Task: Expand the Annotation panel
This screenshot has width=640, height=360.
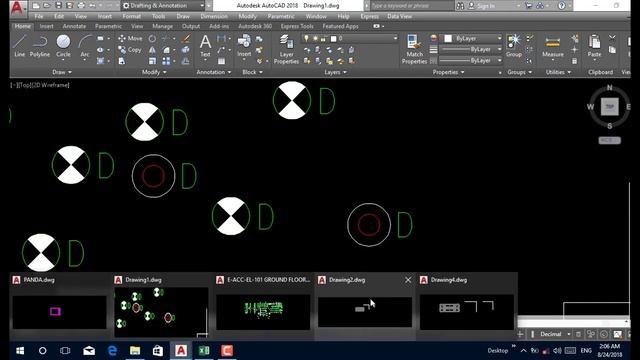Action: click(x=213, y=72)
